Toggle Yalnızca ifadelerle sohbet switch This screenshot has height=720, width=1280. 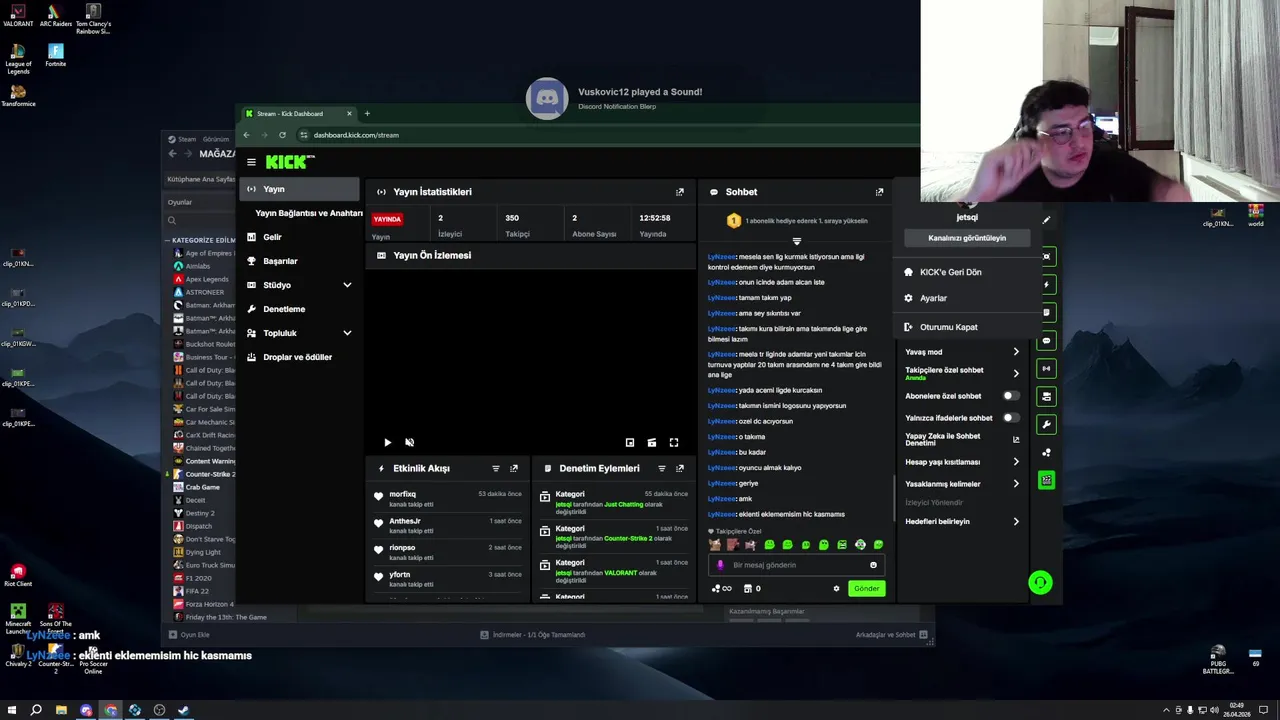tap(1011, 418)
